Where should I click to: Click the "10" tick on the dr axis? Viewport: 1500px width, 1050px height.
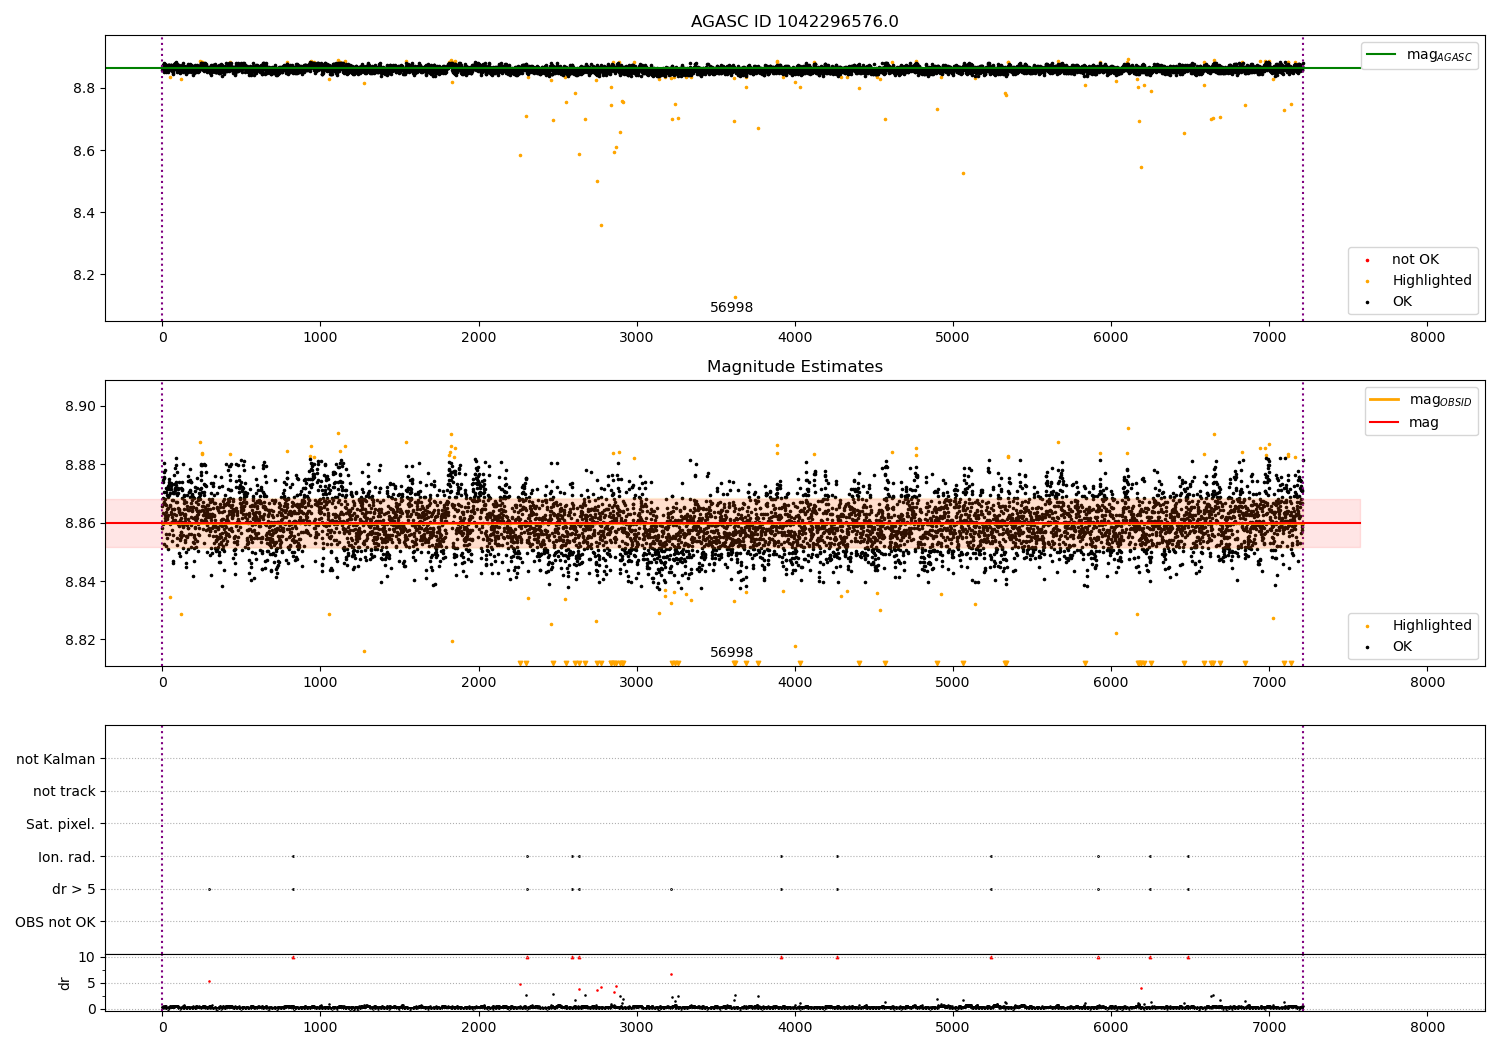click(x=87, y=957)
